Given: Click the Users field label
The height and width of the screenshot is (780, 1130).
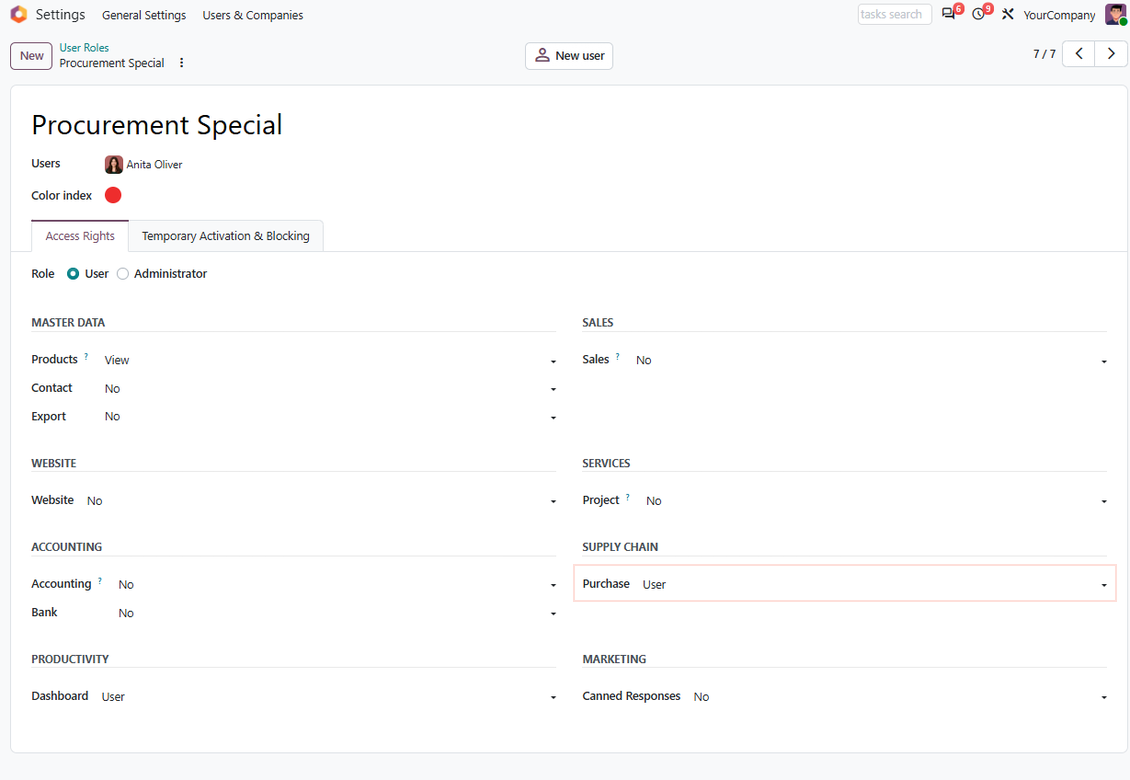Looking at the screenshot, I should (45, 164).
